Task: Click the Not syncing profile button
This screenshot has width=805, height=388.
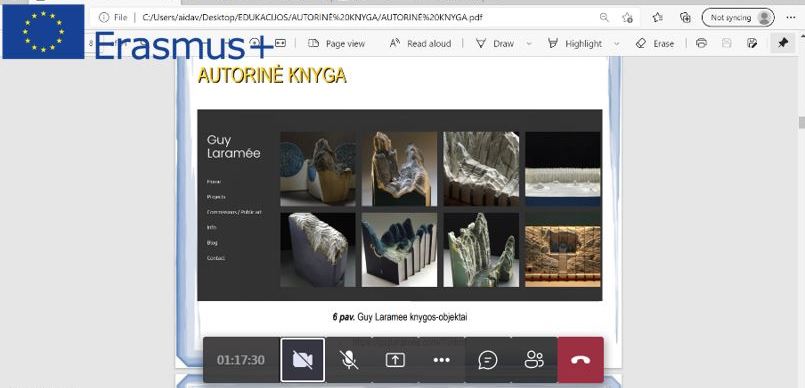Action: coord(738,17)
